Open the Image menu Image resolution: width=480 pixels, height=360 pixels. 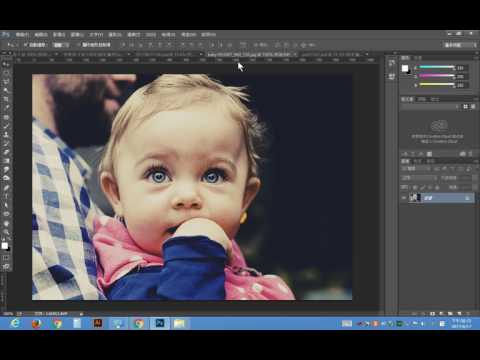[x=59, y=34]
